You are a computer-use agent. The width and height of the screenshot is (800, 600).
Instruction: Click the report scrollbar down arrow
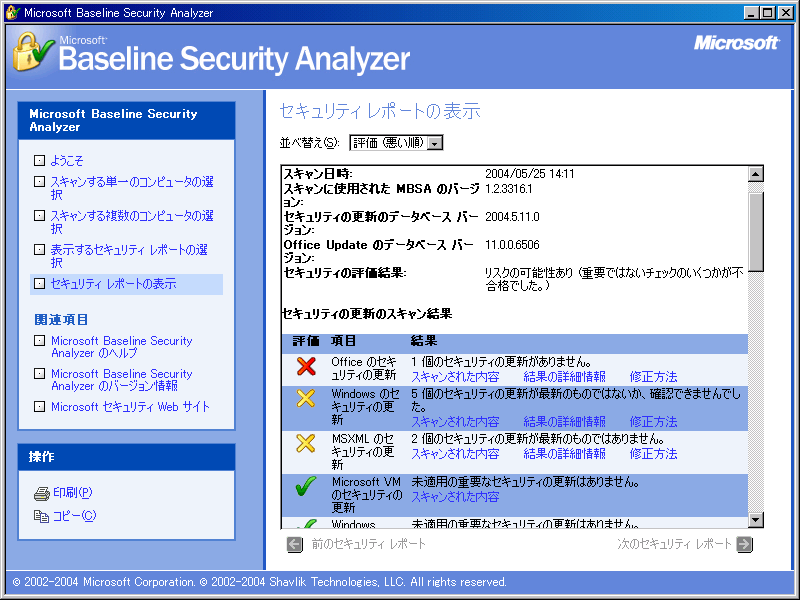point(756,520)
